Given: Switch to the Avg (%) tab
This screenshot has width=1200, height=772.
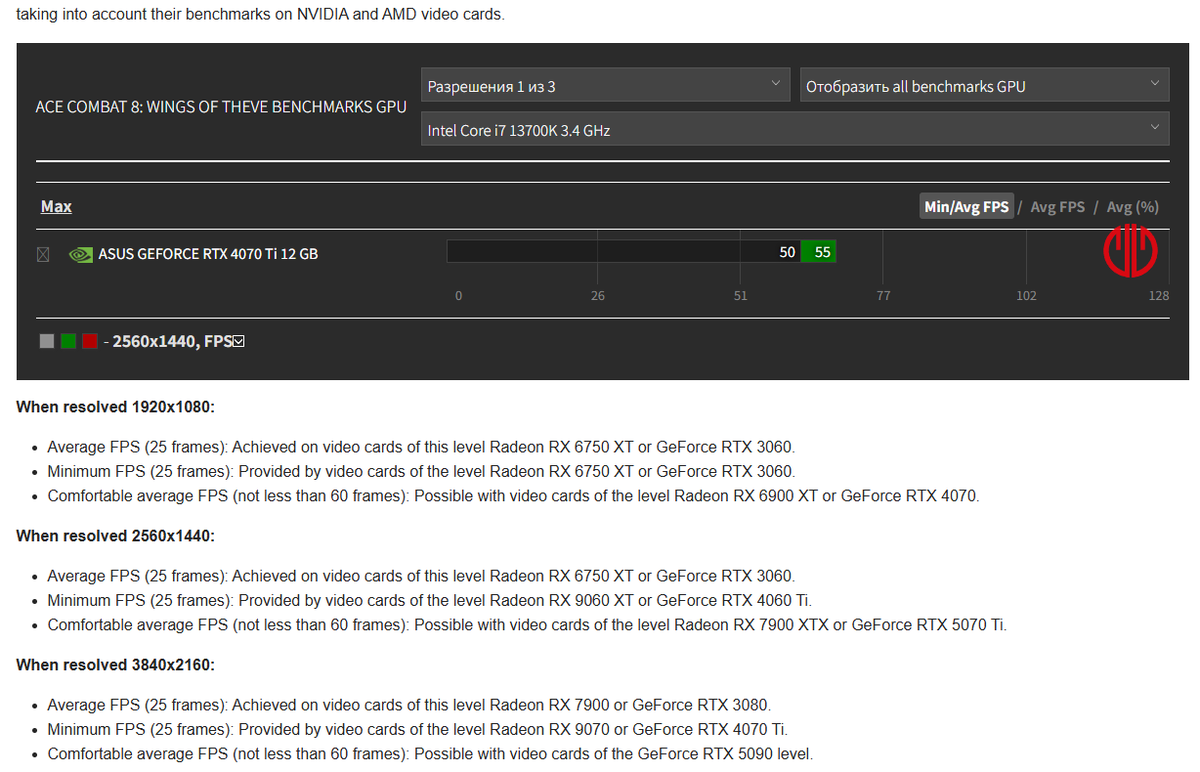Looking at the screenshot, I should coord(1132,206).
